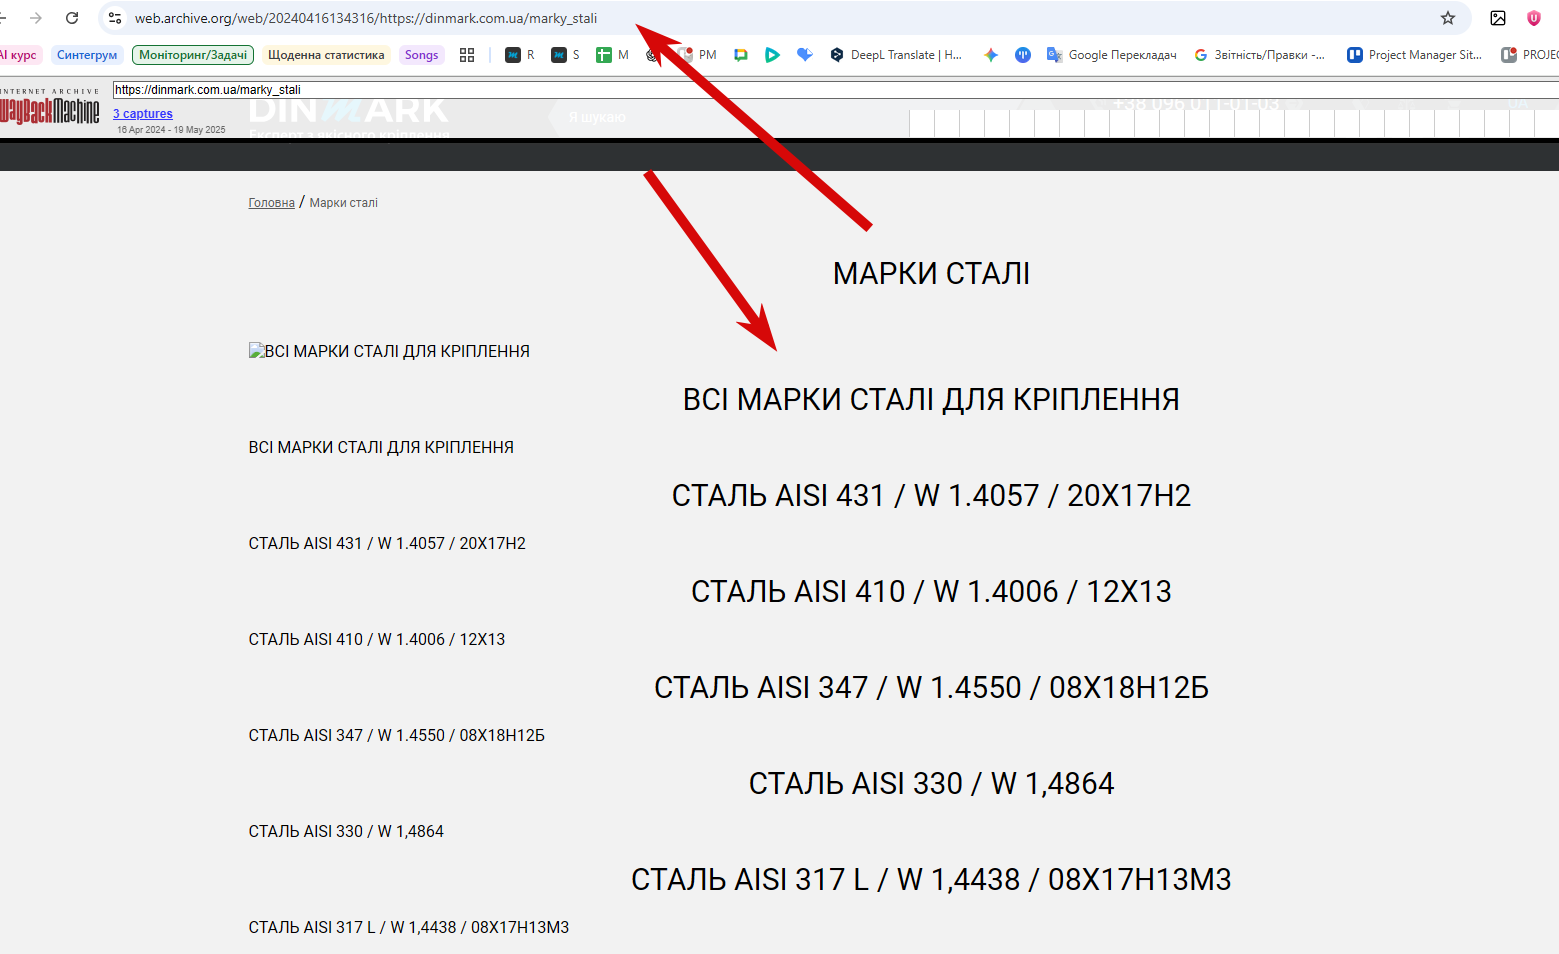Image resolution: width=1559 pixels, height=954 pixels.
Task: Open large heading СТАЛЬ AISI 431 / W 1.4057
Action: pyautogui.click(x=931, y=496)
